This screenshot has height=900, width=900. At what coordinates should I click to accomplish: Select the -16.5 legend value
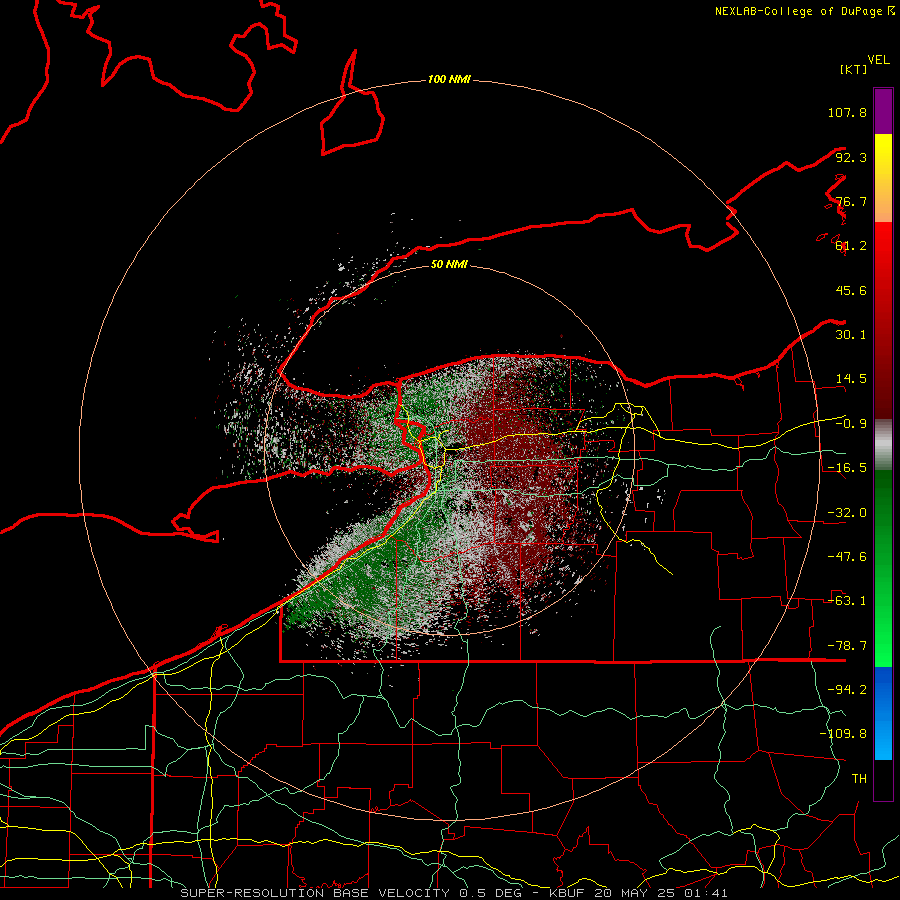pyautogui.click(x=847, y=468)
